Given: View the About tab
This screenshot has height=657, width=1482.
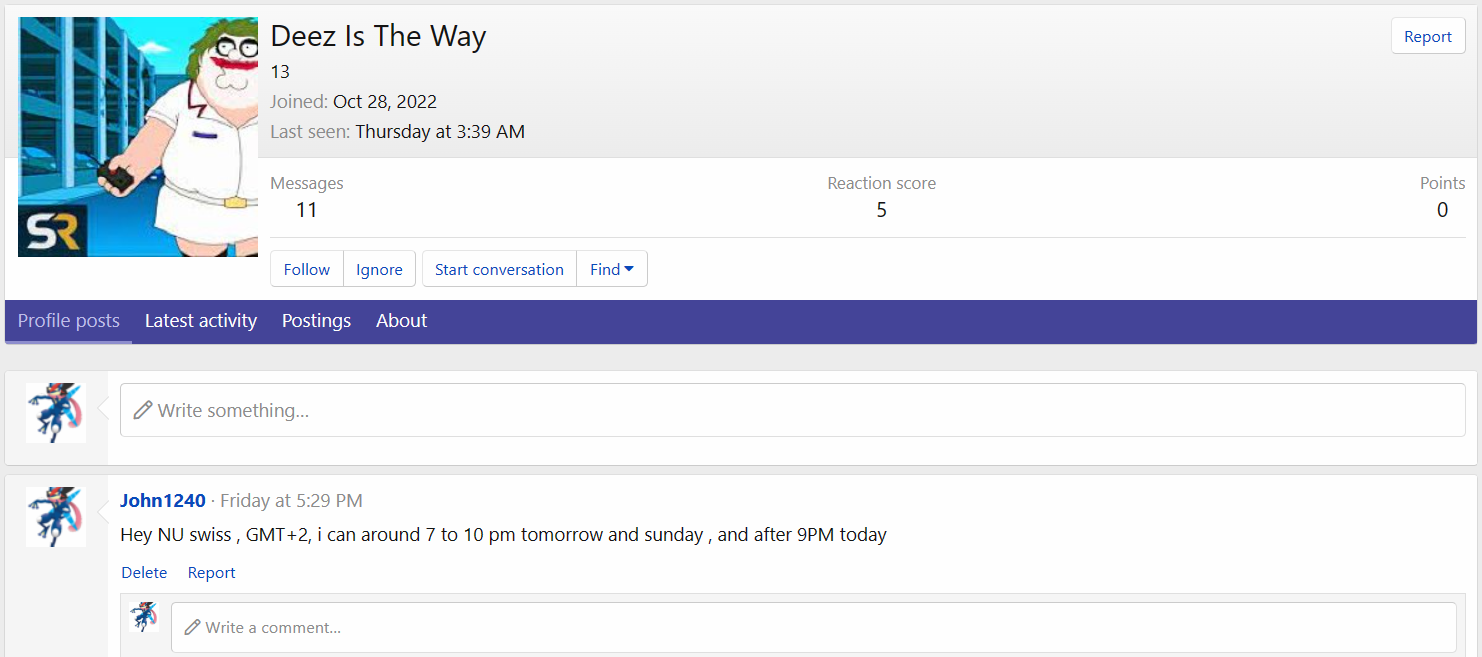Looking at the screenshot, I should pyautogui.click(x=402, y=321).
